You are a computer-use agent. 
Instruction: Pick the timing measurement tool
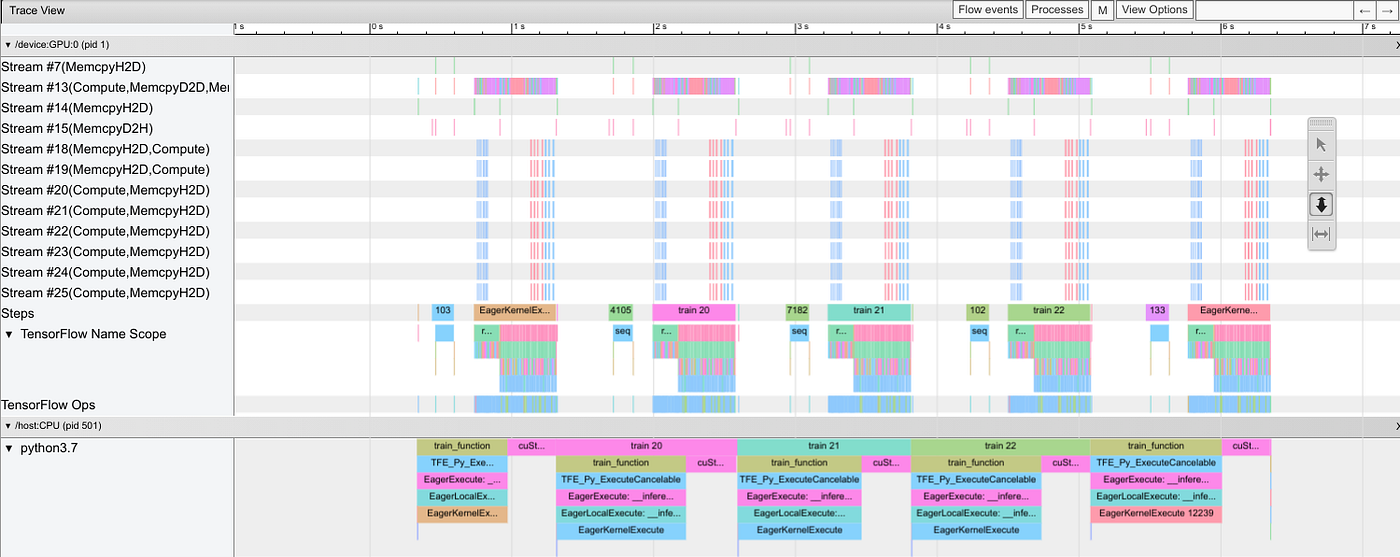(x=1321, y=234)
